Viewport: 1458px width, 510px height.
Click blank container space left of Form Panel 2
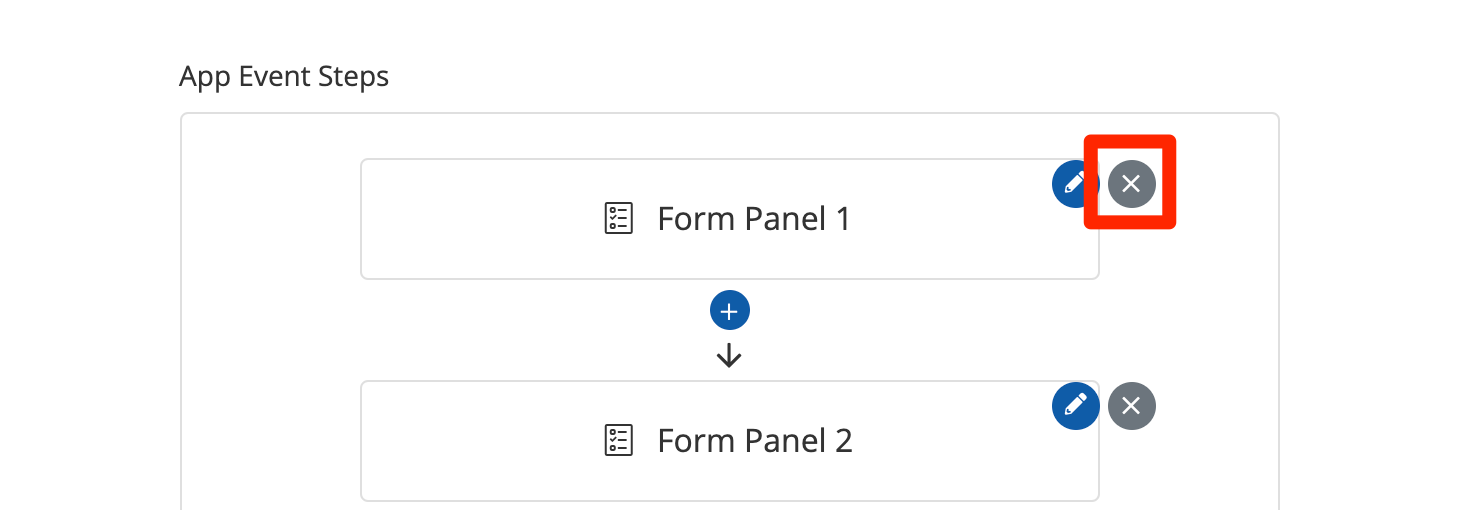(x=270, y=442)
